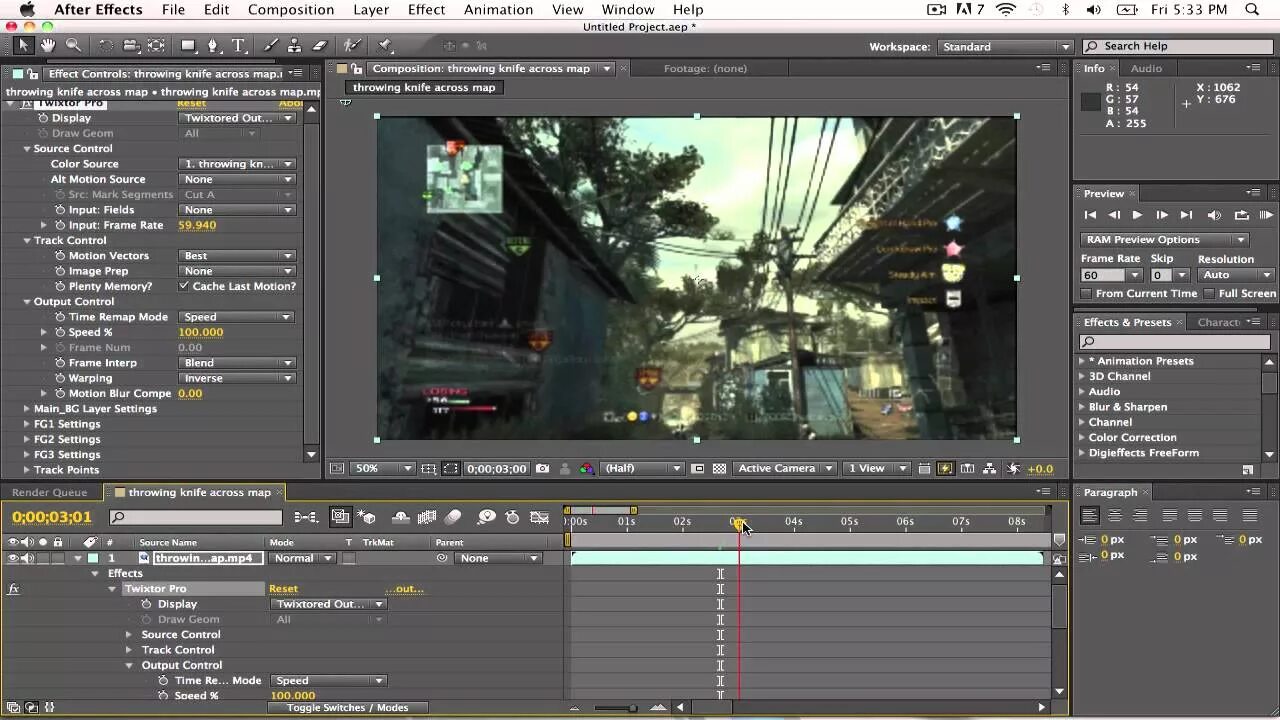Toggle the Live Update timeline icon

coord(340,517)
